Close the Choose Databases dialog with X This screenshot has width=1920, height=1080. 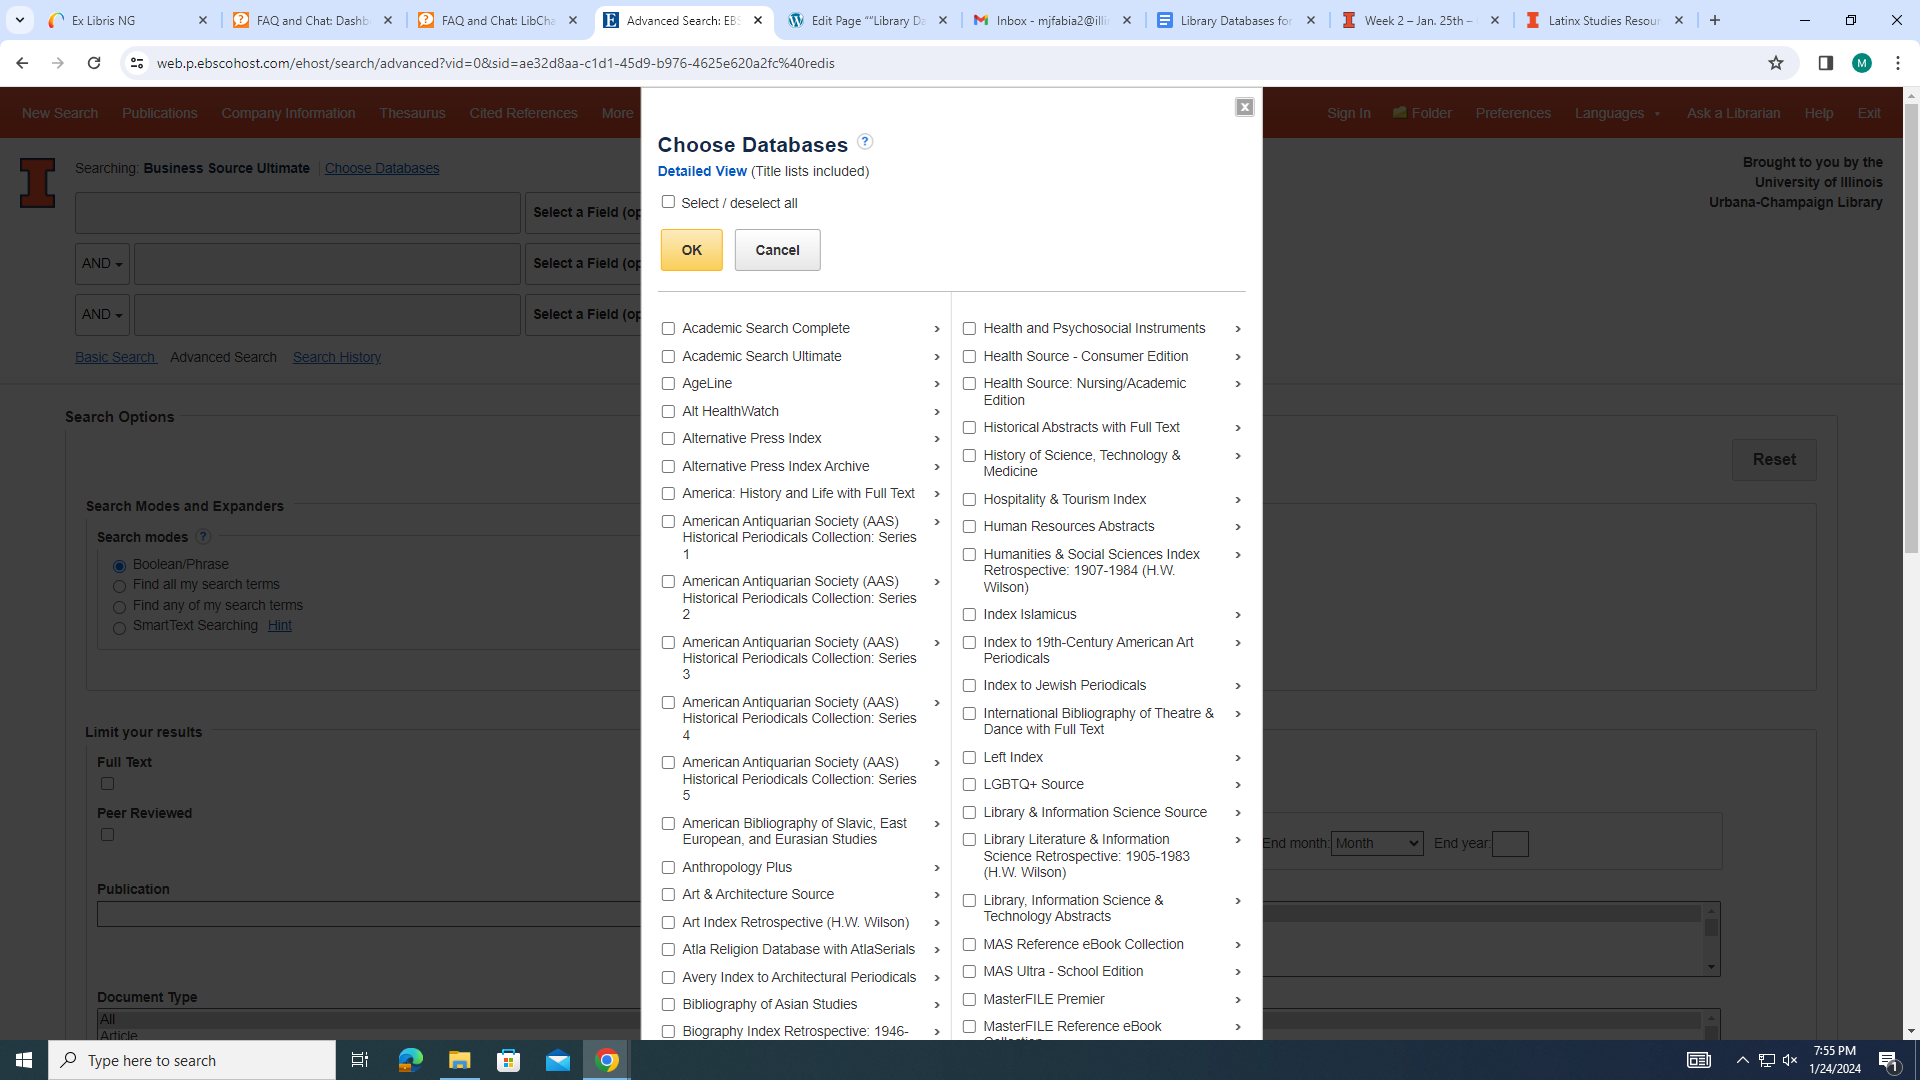click(1244, 107)
